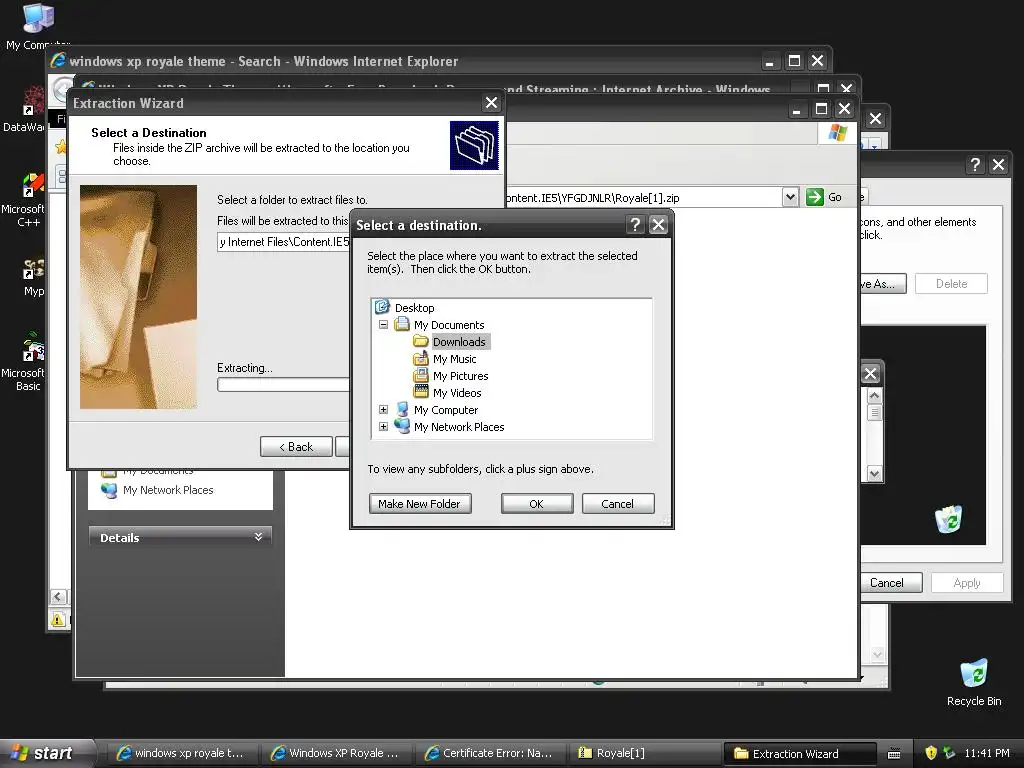This screenshot has width=1024, height=768.
Task: Open the address bar dropdown arrow
Action: click(x=790, y=197)
